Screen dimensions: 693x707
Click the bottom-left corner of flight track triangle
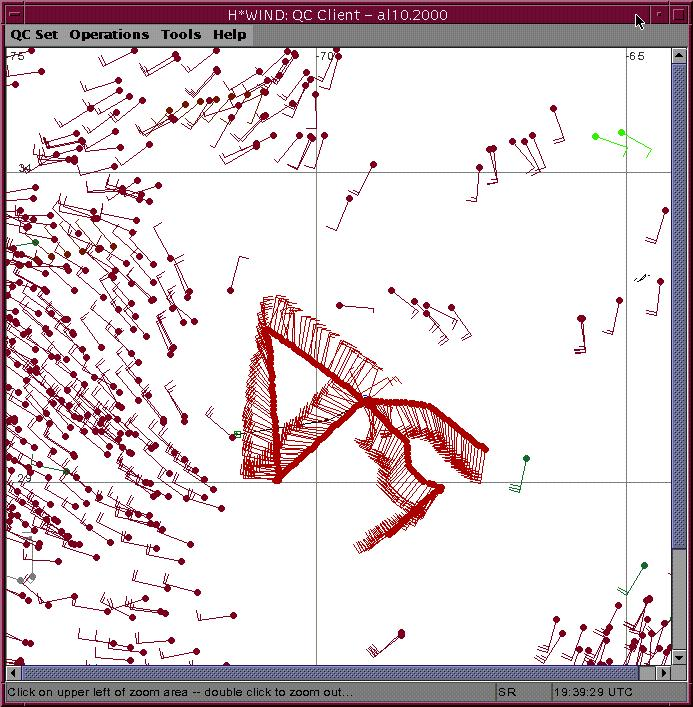click(x=277, y=479)
